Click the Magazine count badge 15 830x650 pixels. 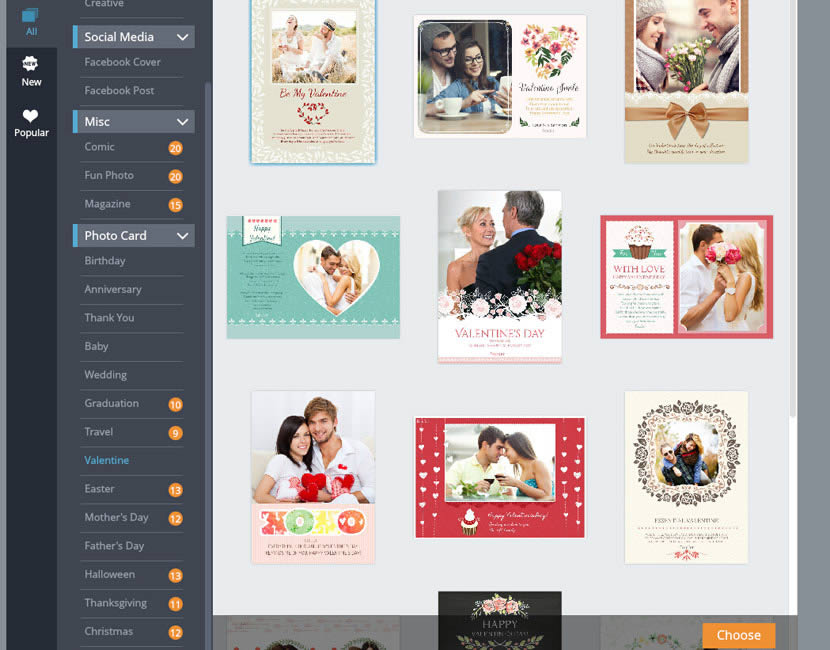click(x=176, y=205)
